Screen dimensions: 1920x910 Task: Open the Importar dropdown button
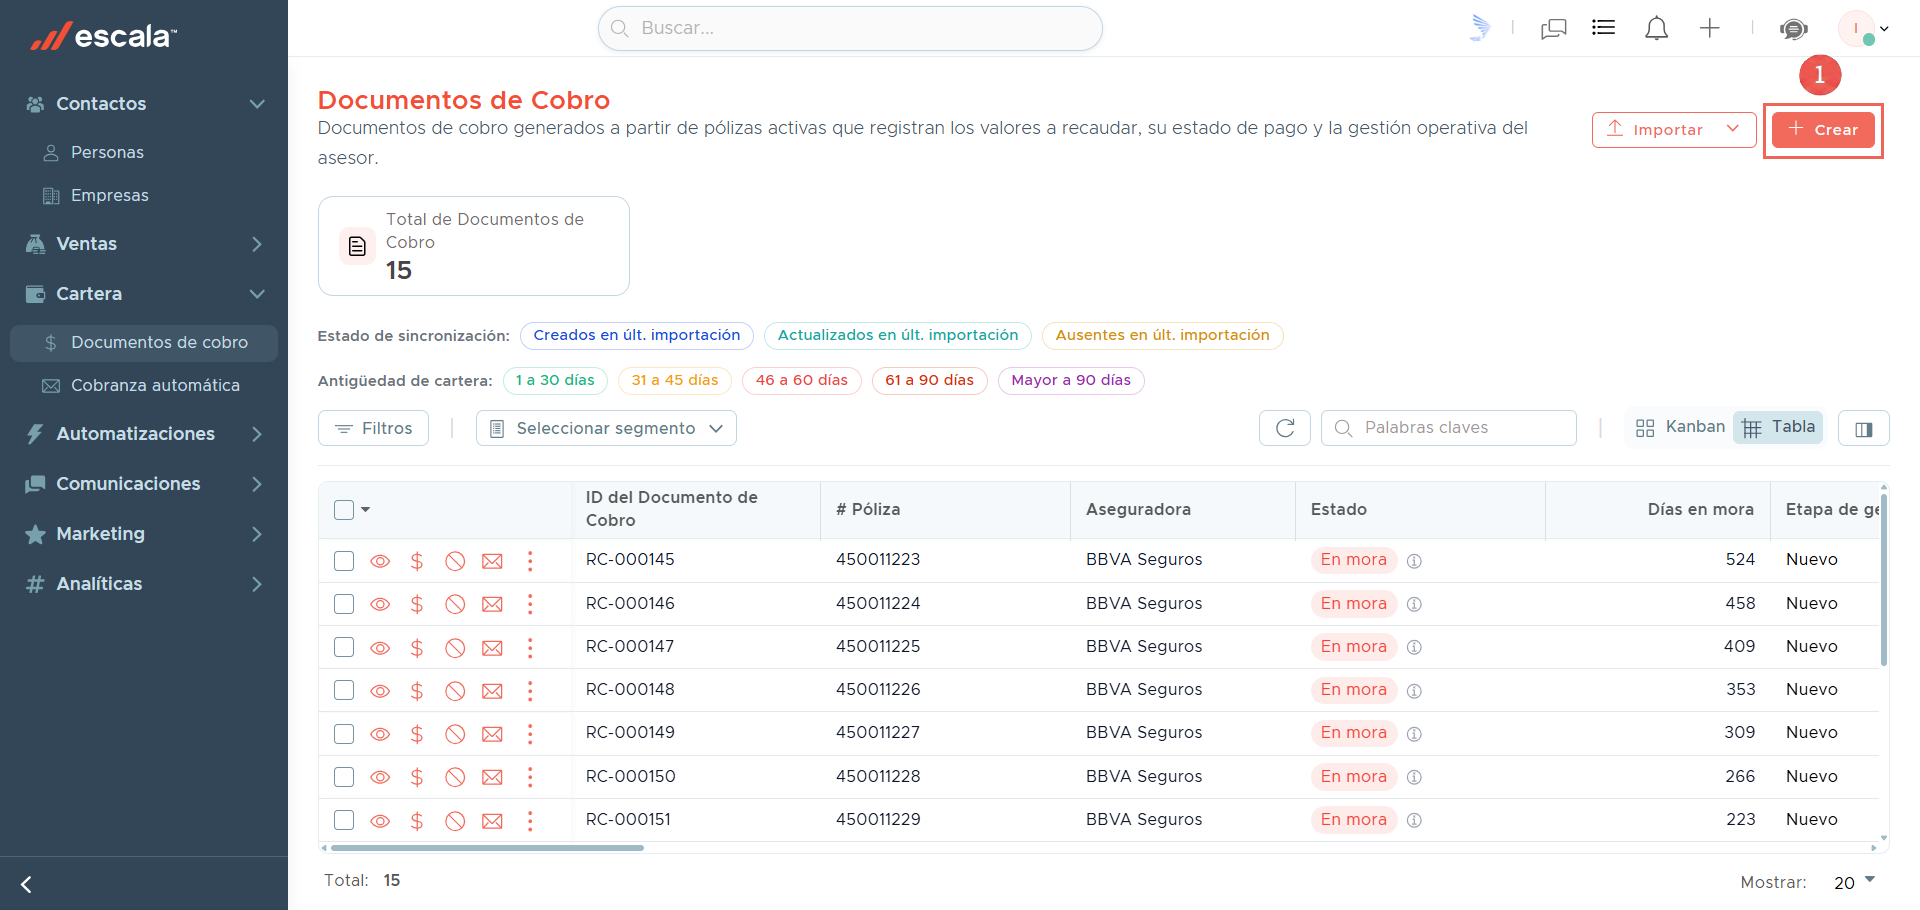pyautogui.click(x=1674, y=130)
